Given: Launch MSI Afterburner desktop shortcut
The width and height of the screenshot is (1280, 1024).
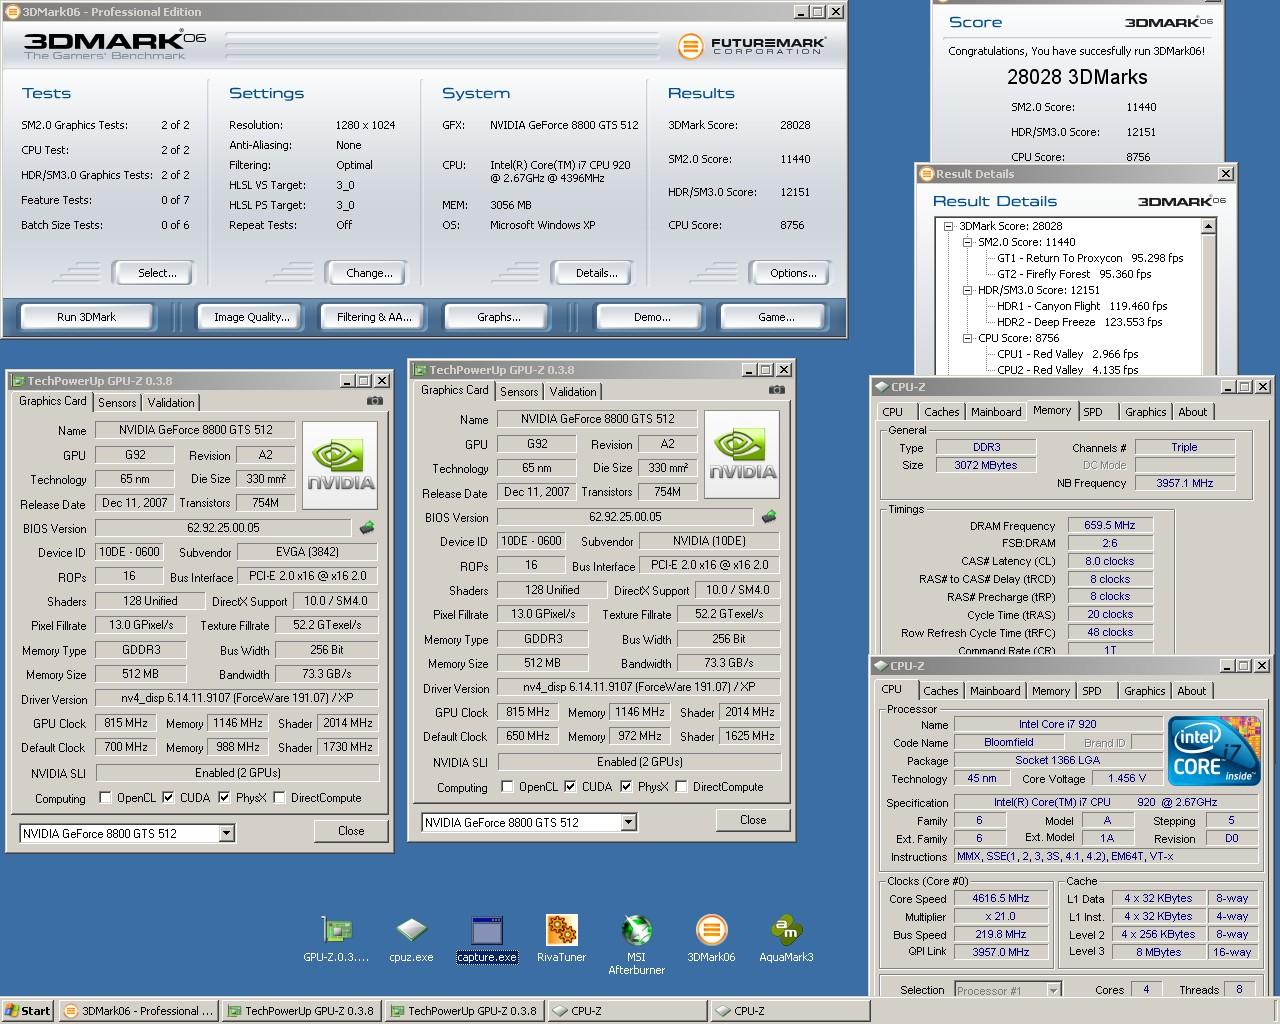Looking at the screenshot, I should tap(636, 945).
